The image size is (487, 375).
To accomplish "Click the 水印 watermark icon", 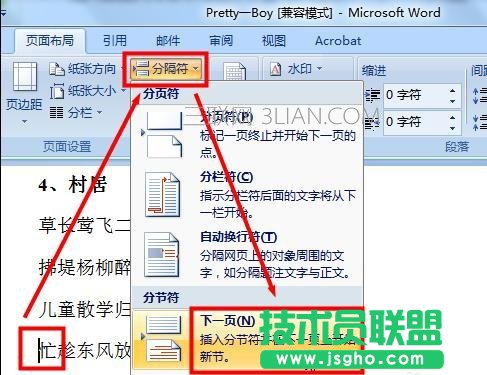I will click(x=275, y=69).
